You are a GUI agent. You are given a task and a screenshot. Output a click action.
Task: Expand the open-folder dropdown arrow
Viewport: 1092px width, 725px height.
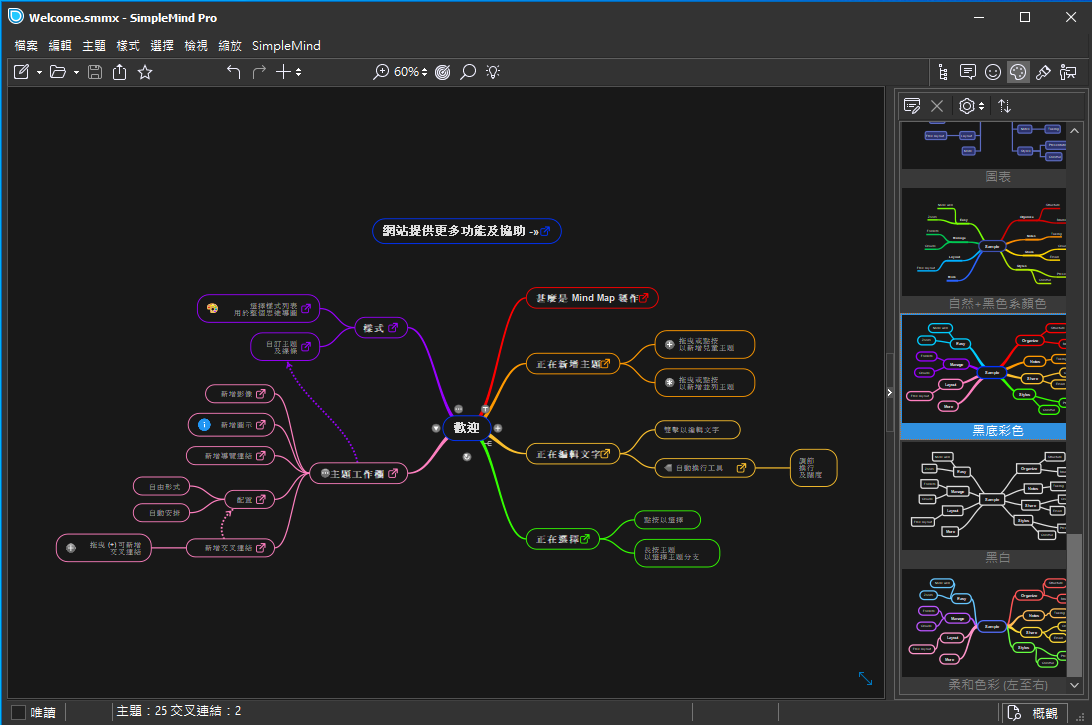click(76, 72)
